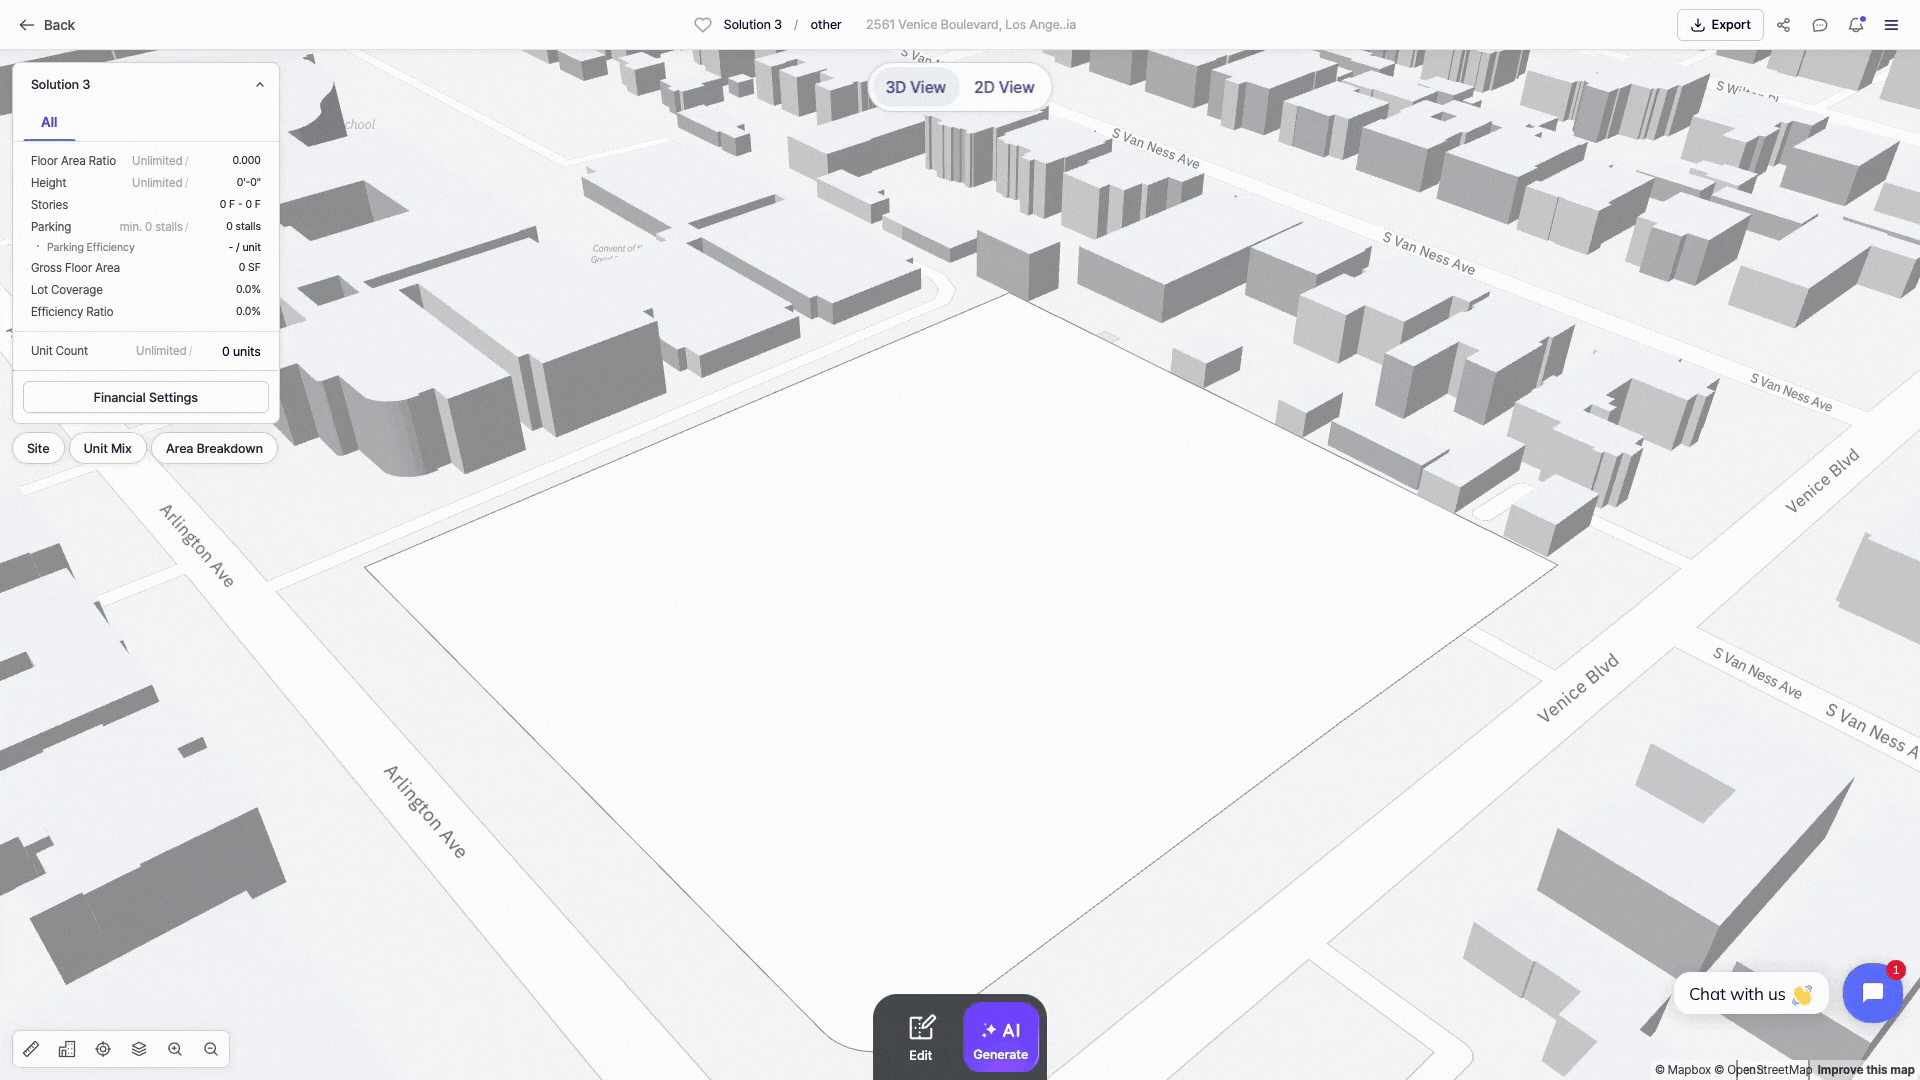Click the buildings icon in bottom toolbar
This screenshot has height=1080, width=1920.
pyautogui.click(x=67, y=1049)
